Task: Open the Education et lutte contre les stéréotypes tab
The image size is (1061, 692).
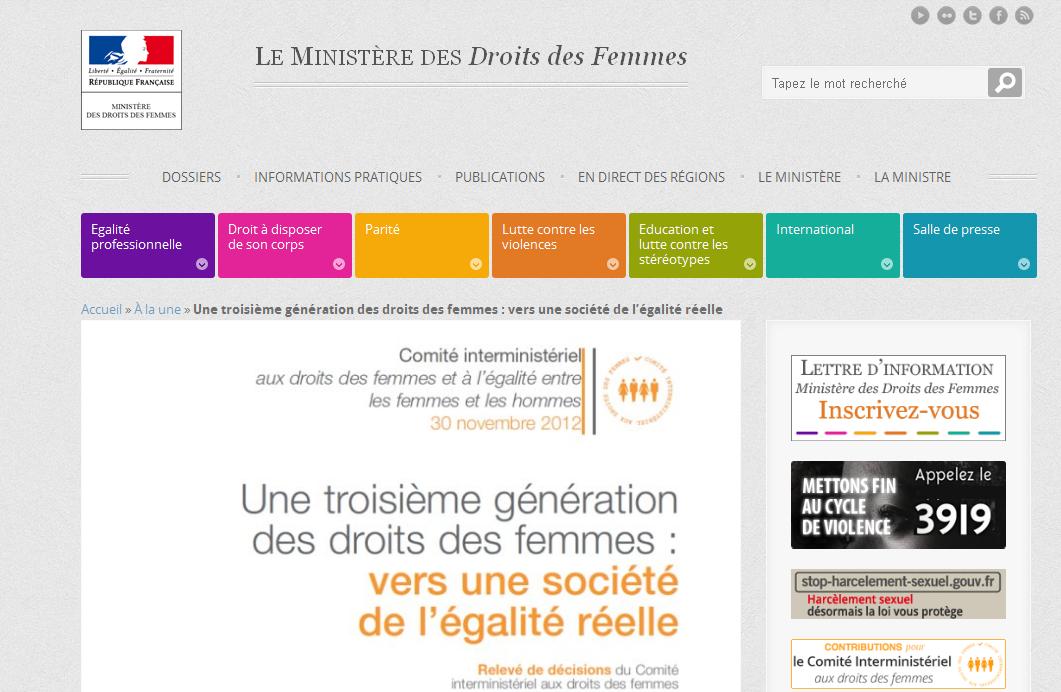Action: pos(694,244)
